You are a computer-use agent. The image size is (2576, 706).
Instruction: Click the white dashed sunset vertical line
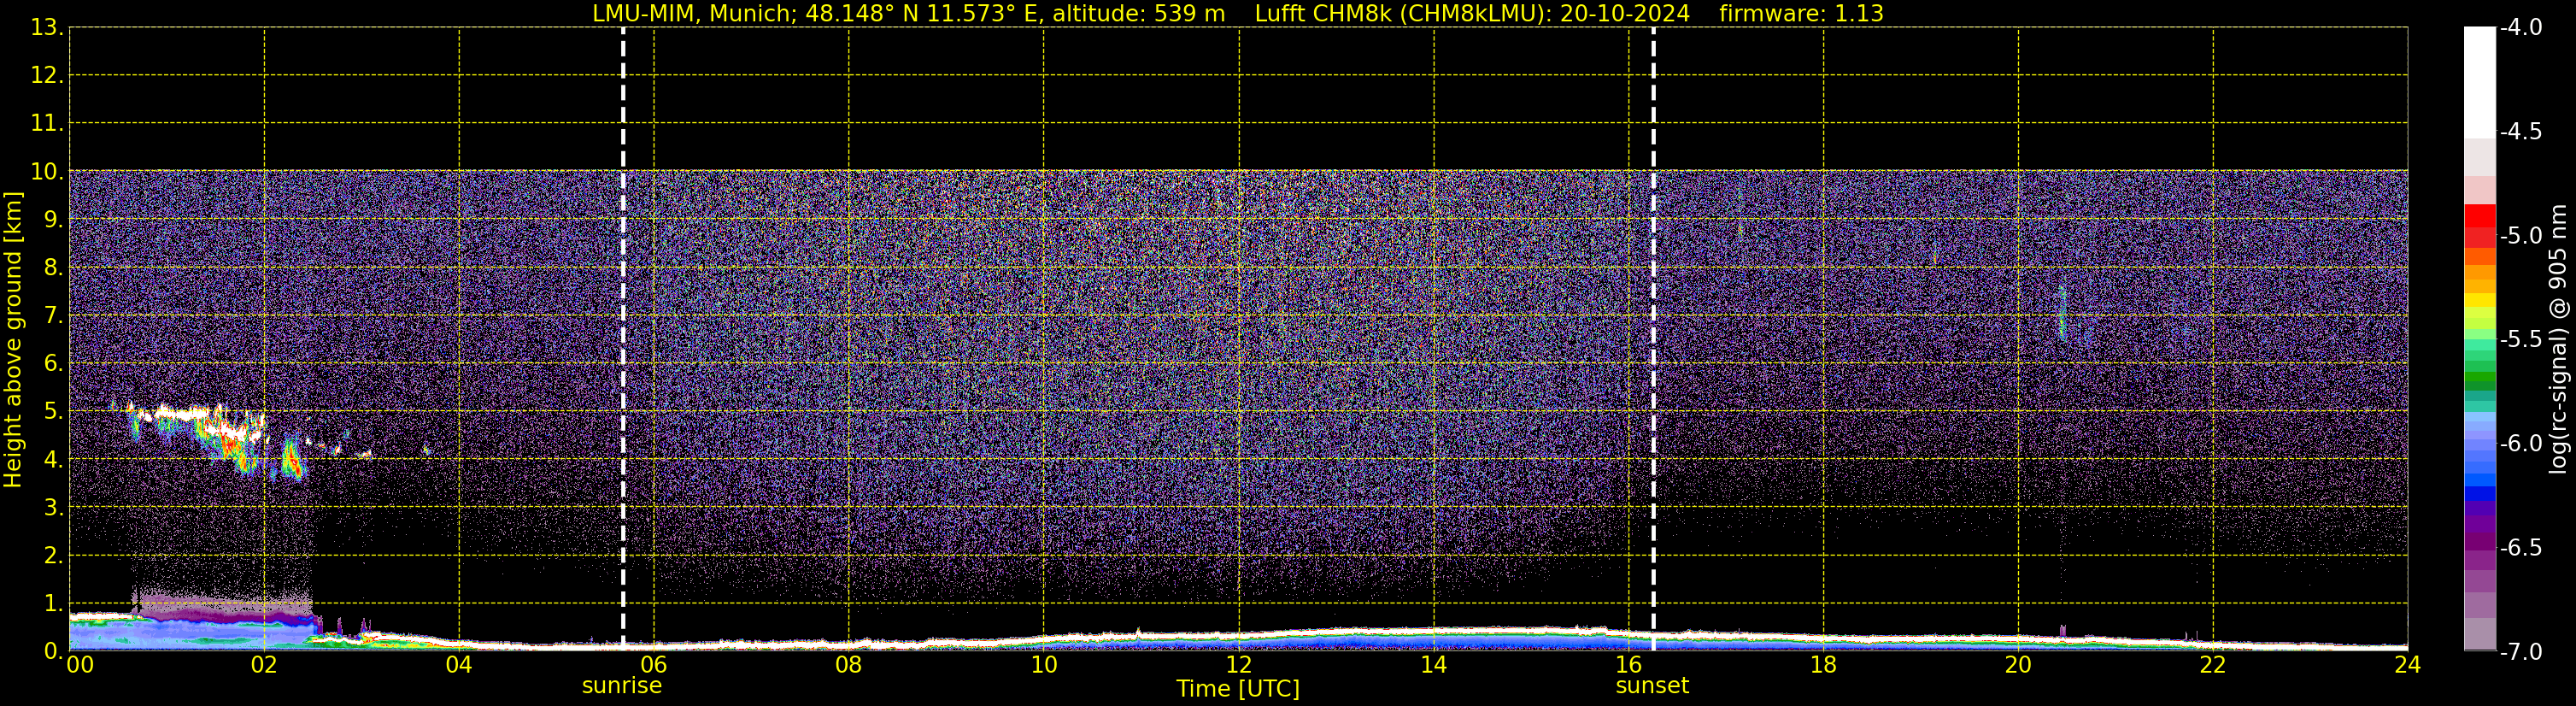coord(1653,300)
